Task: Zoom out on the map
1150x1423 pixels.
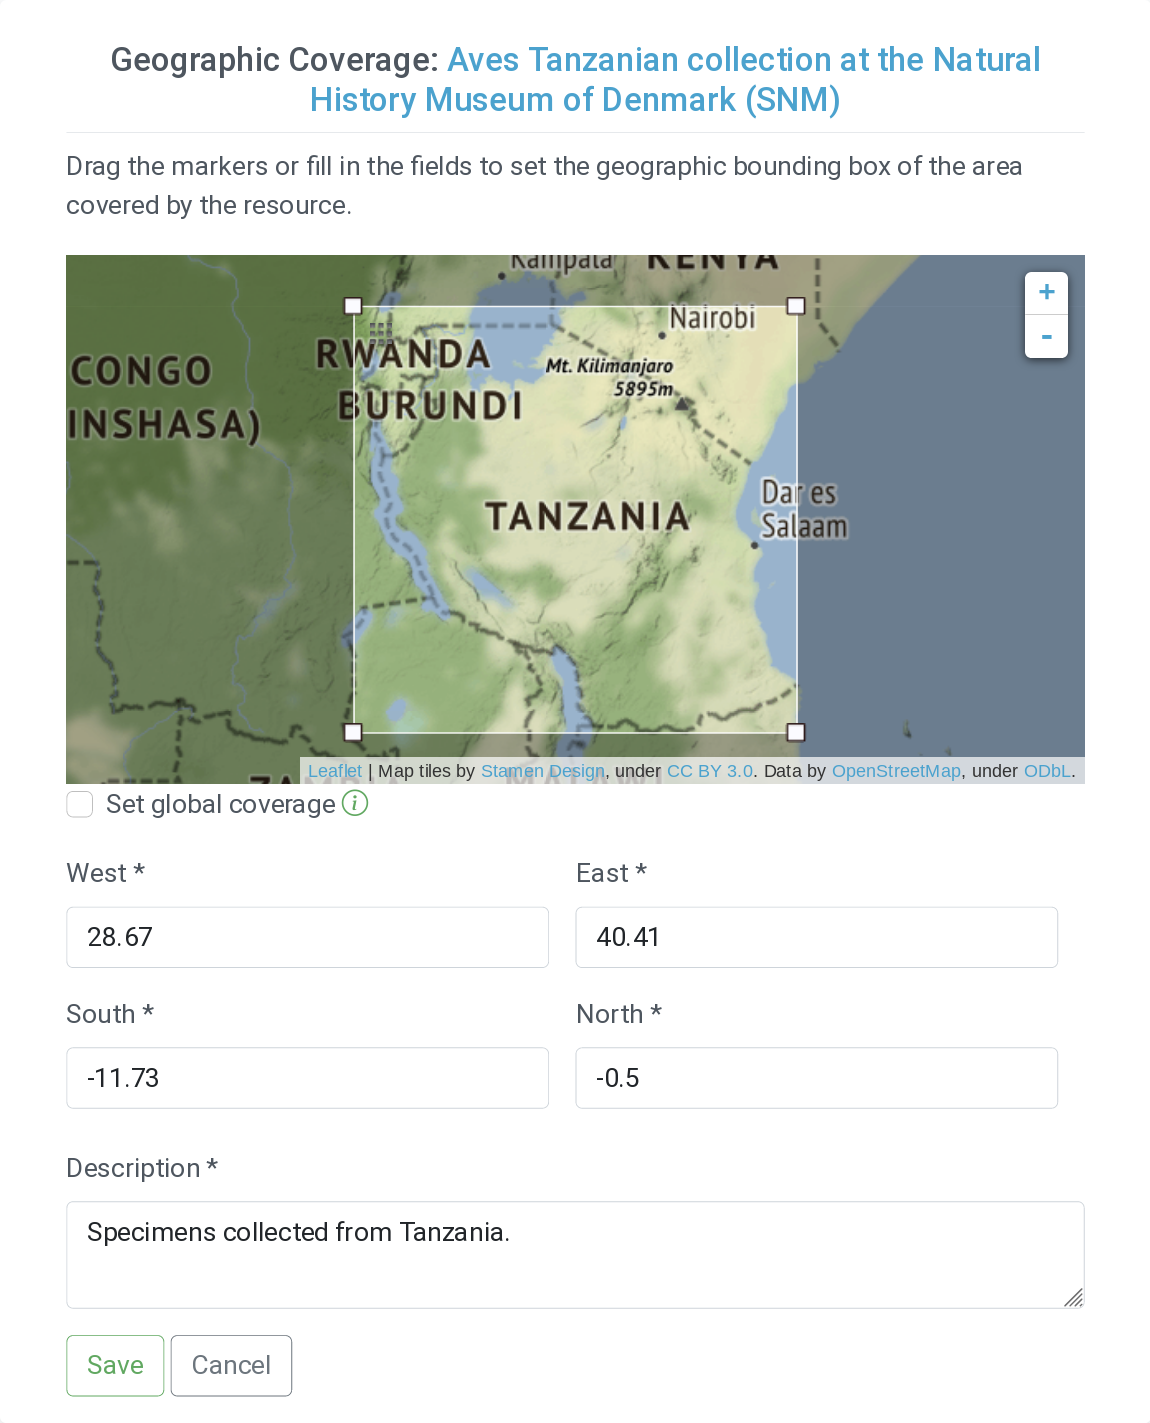Action: 1046,337
